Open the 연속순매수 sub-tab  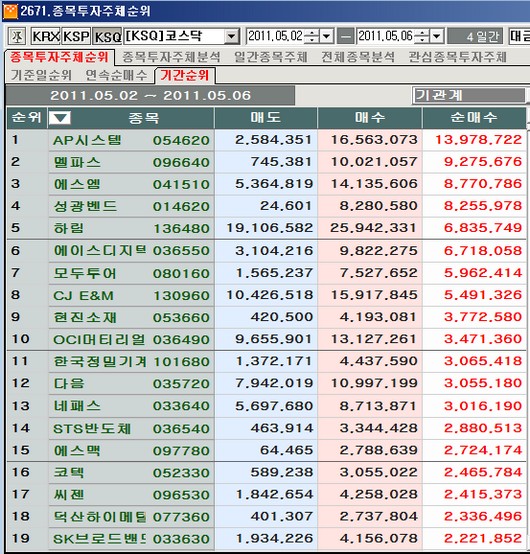point(116,75)
